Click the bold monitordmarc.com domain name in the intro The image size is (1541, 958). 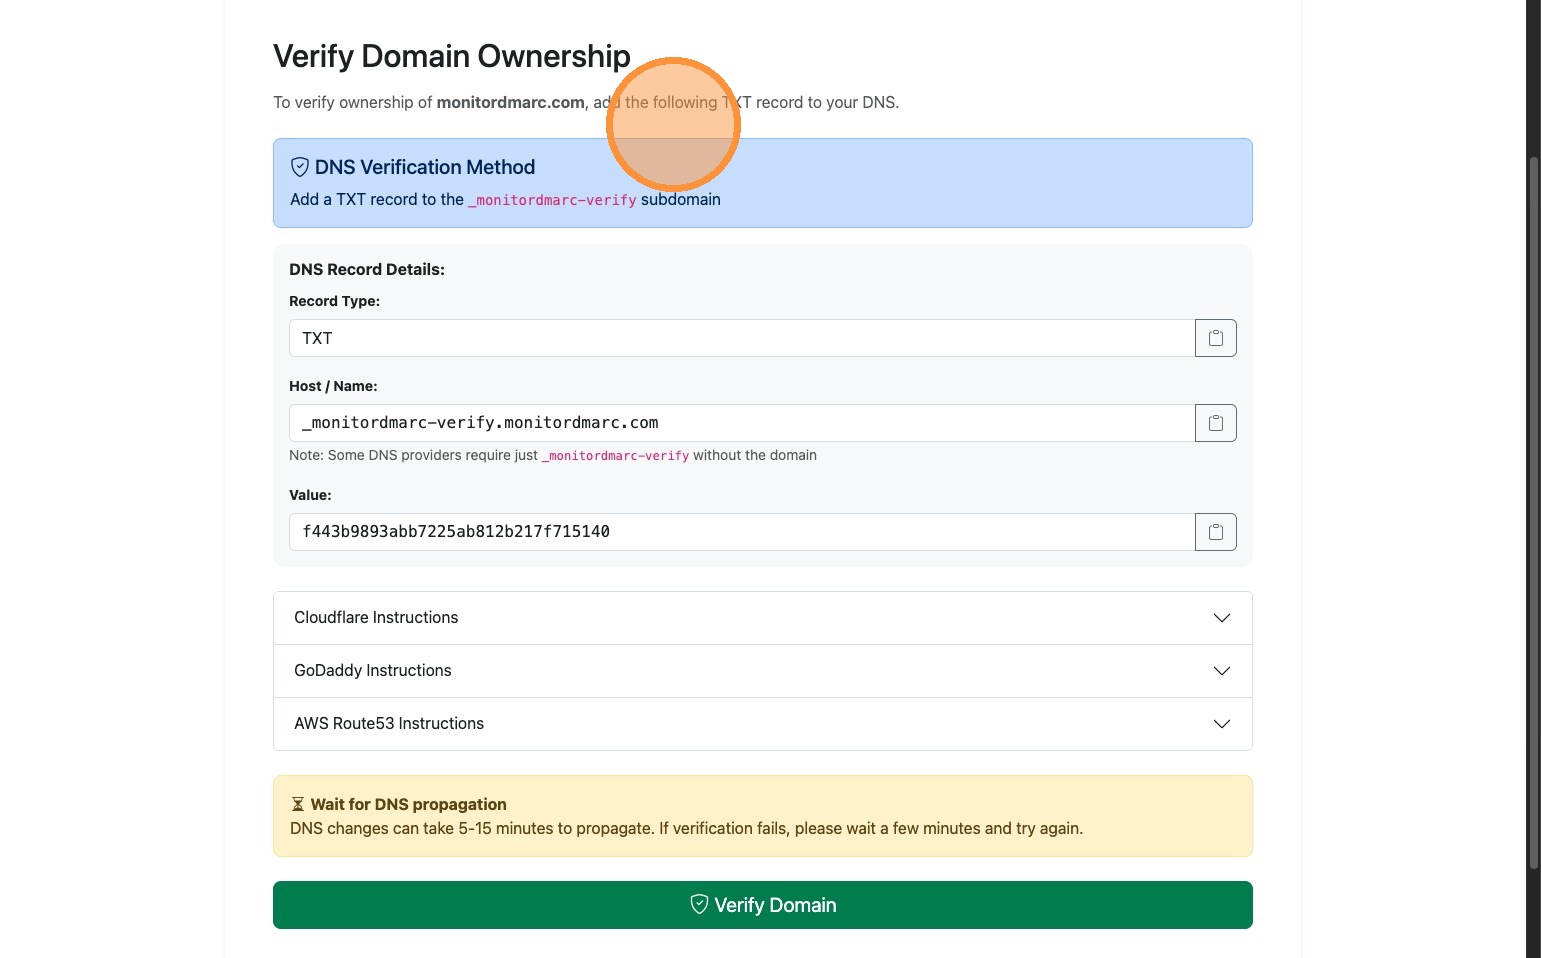pyautogui.click(x=511, y=102)
